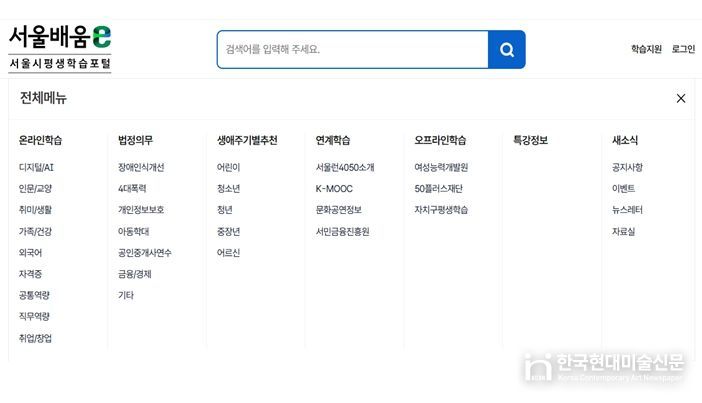Select 취업/창업 category
The image size is (702, 403).
35,338
